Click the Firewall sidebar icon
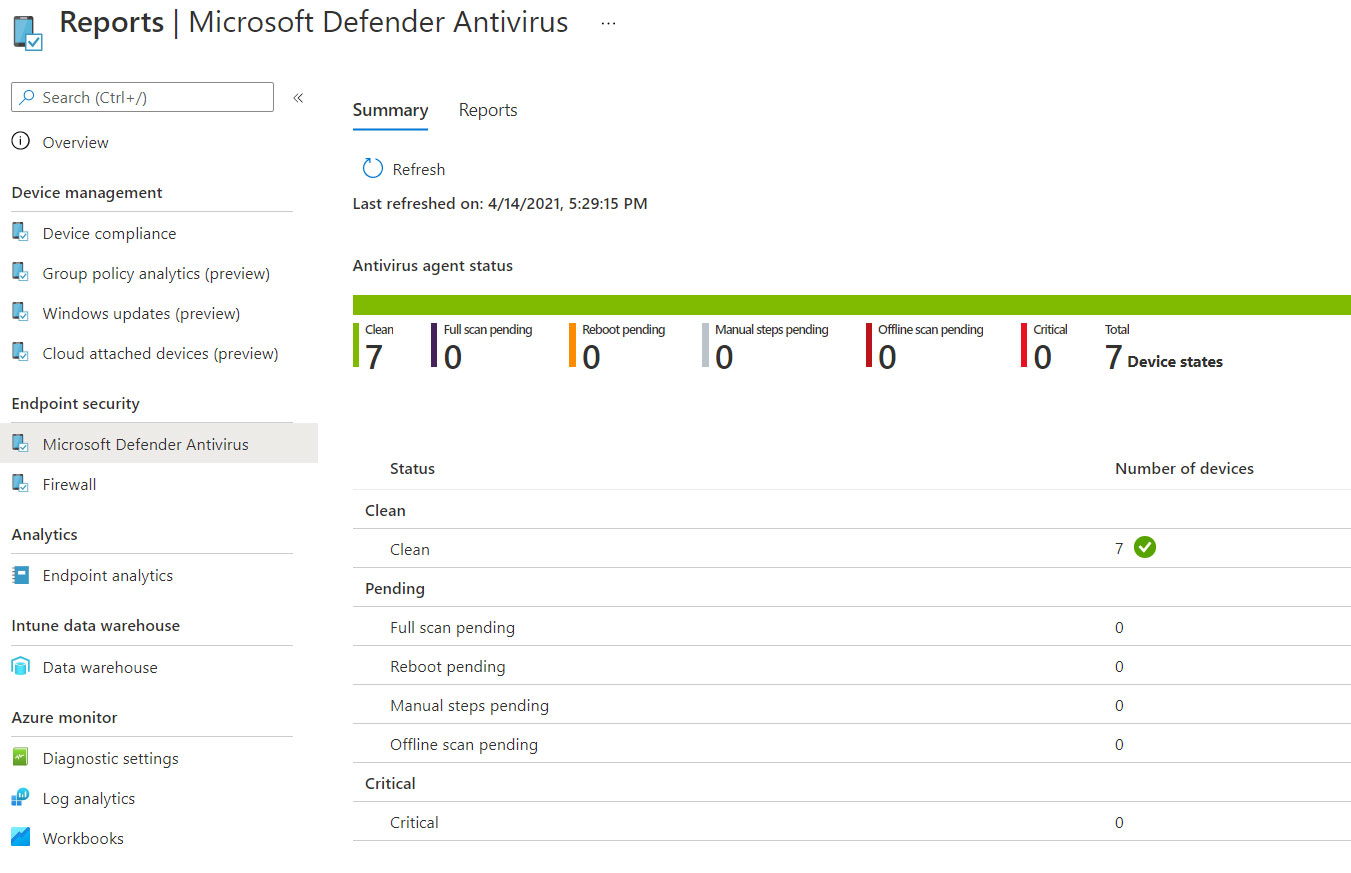 coord(20,484)
